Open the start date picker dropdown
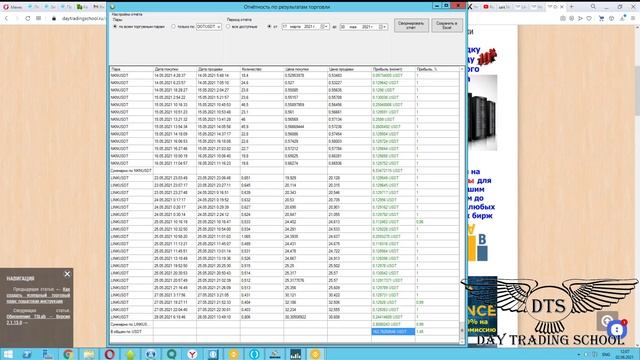The width and height of the screenshot is (640, 360). (325, 27)
